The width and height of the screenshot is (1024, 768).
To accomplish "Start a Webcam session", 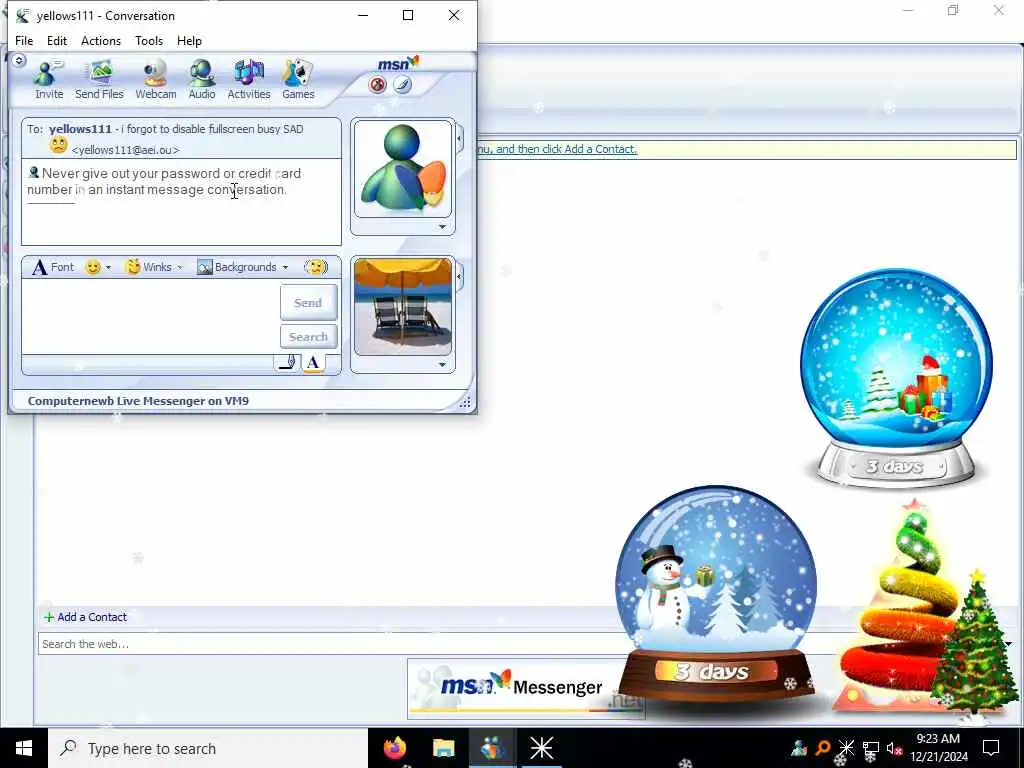I will click(155, 79).
